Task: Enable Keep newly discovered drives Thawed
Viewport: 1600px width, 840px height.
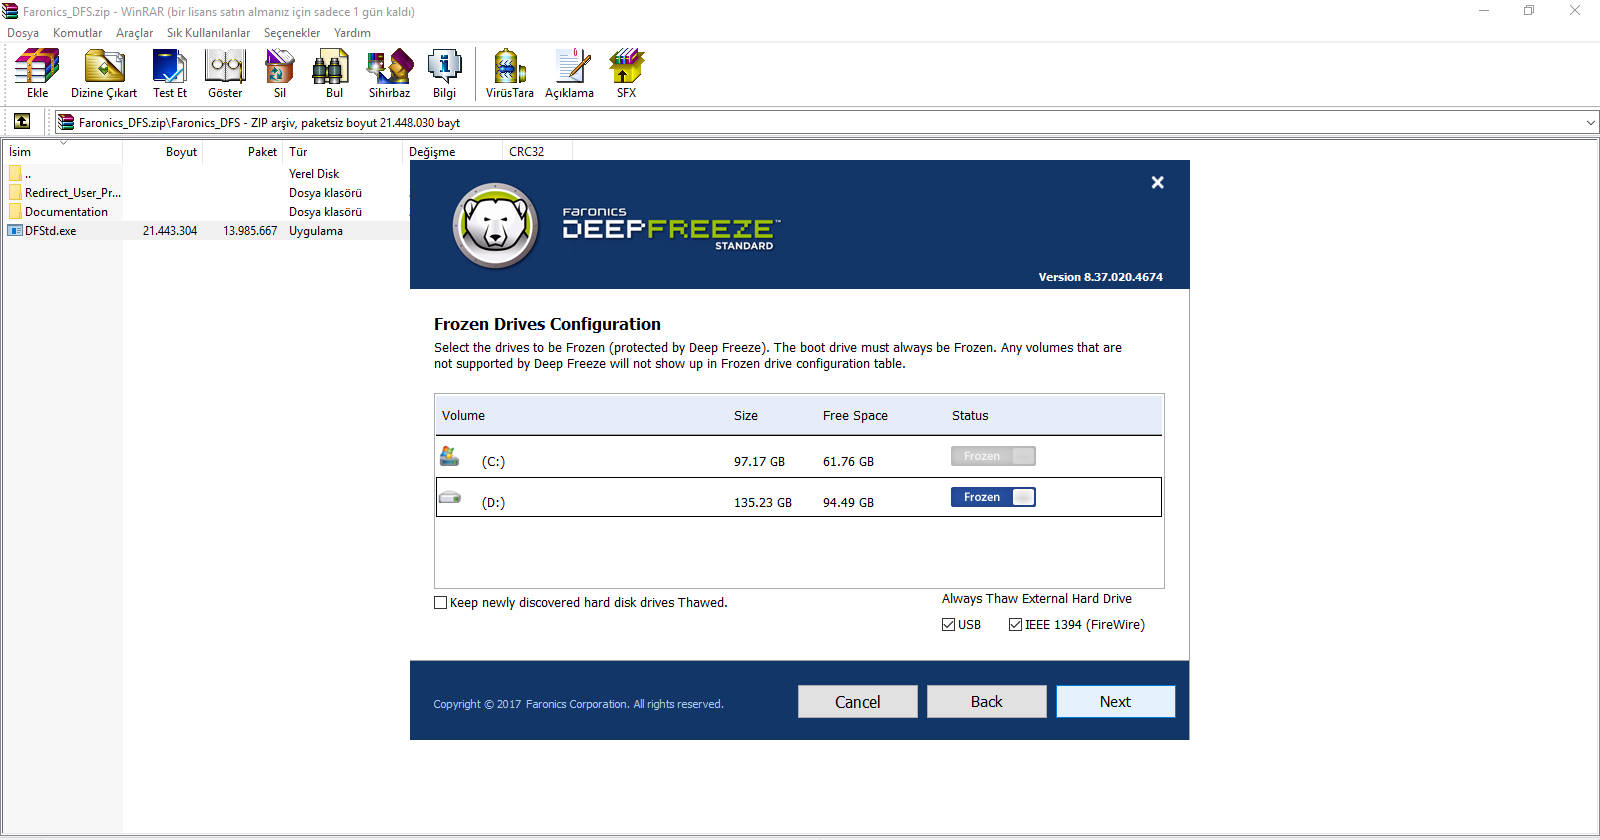Action: click(x=440, y=603)
